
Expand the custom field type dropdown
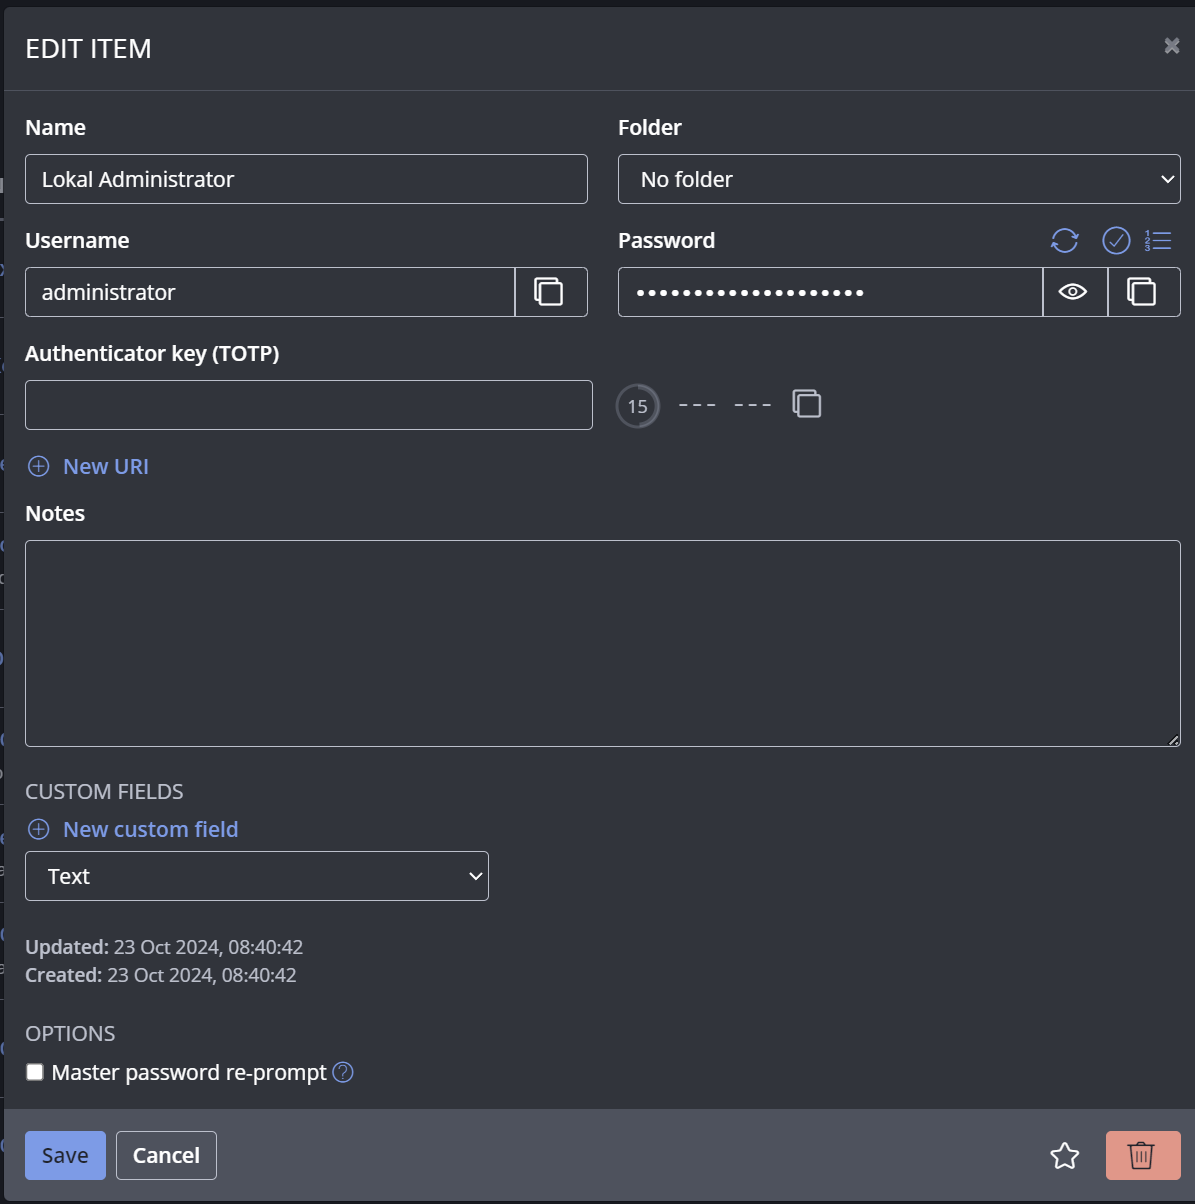[256, 877]
